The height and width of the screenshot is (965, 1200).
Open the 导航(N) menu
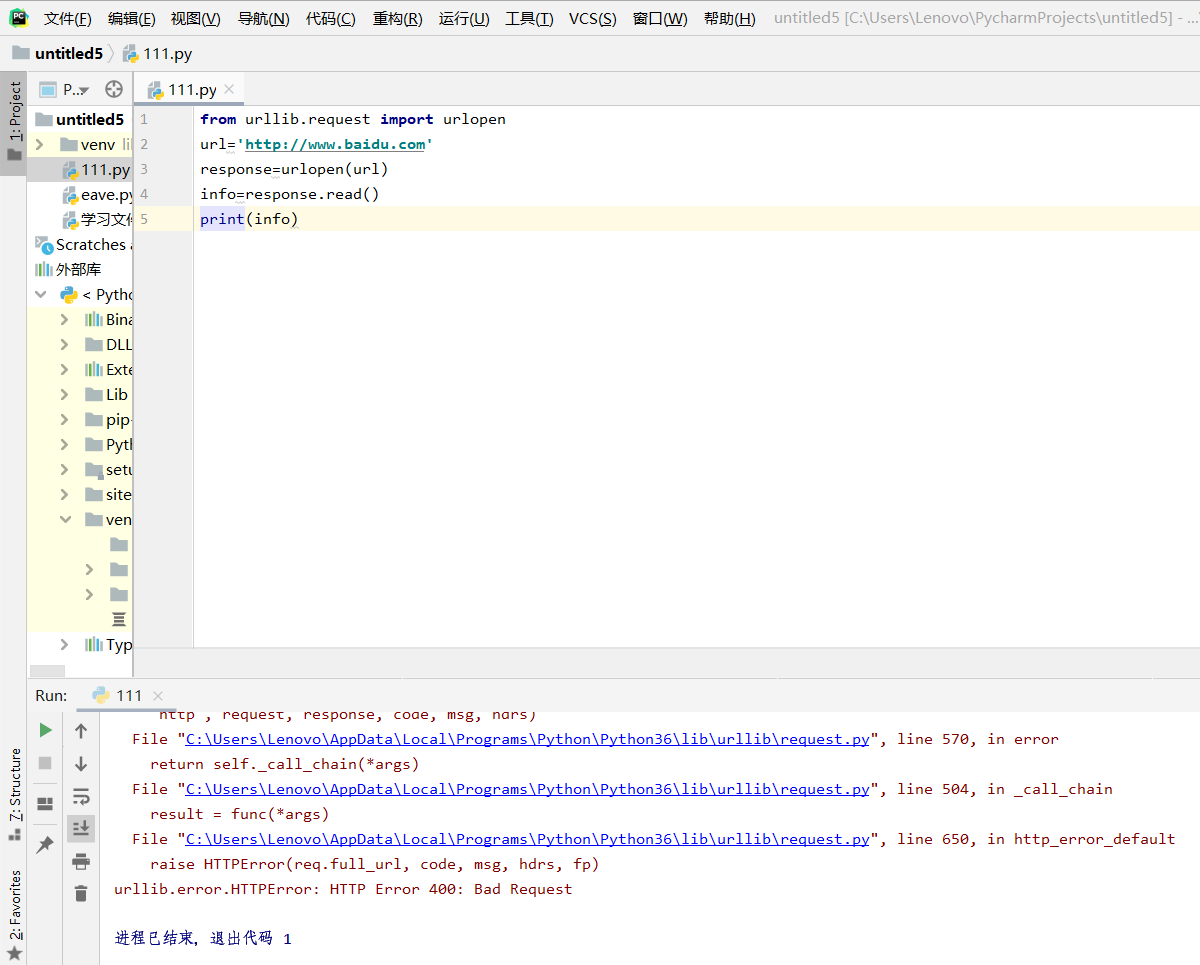(x=263, y=19)
